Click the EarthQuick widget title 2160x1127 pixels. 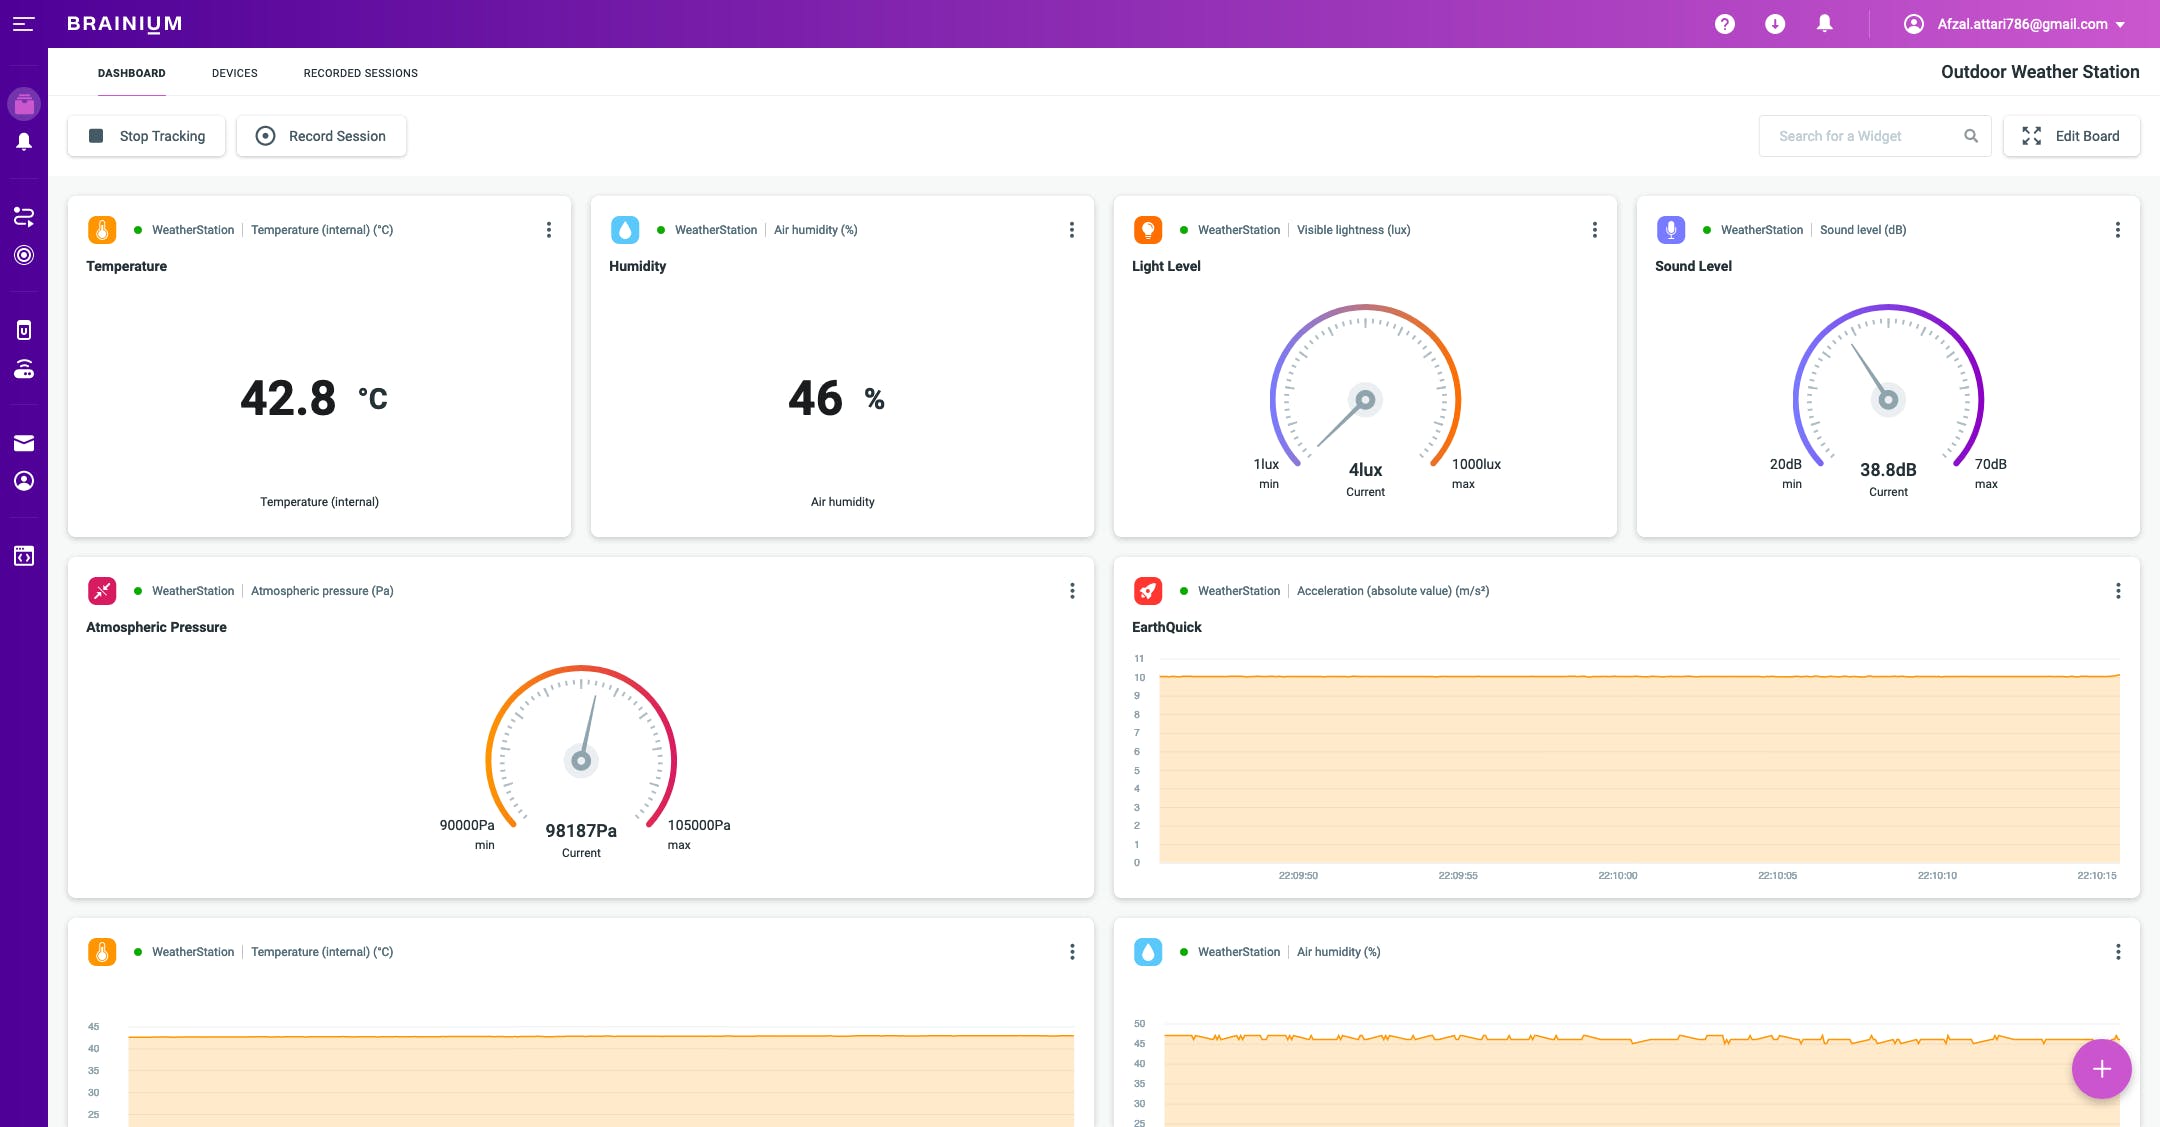pos(1167,627)
